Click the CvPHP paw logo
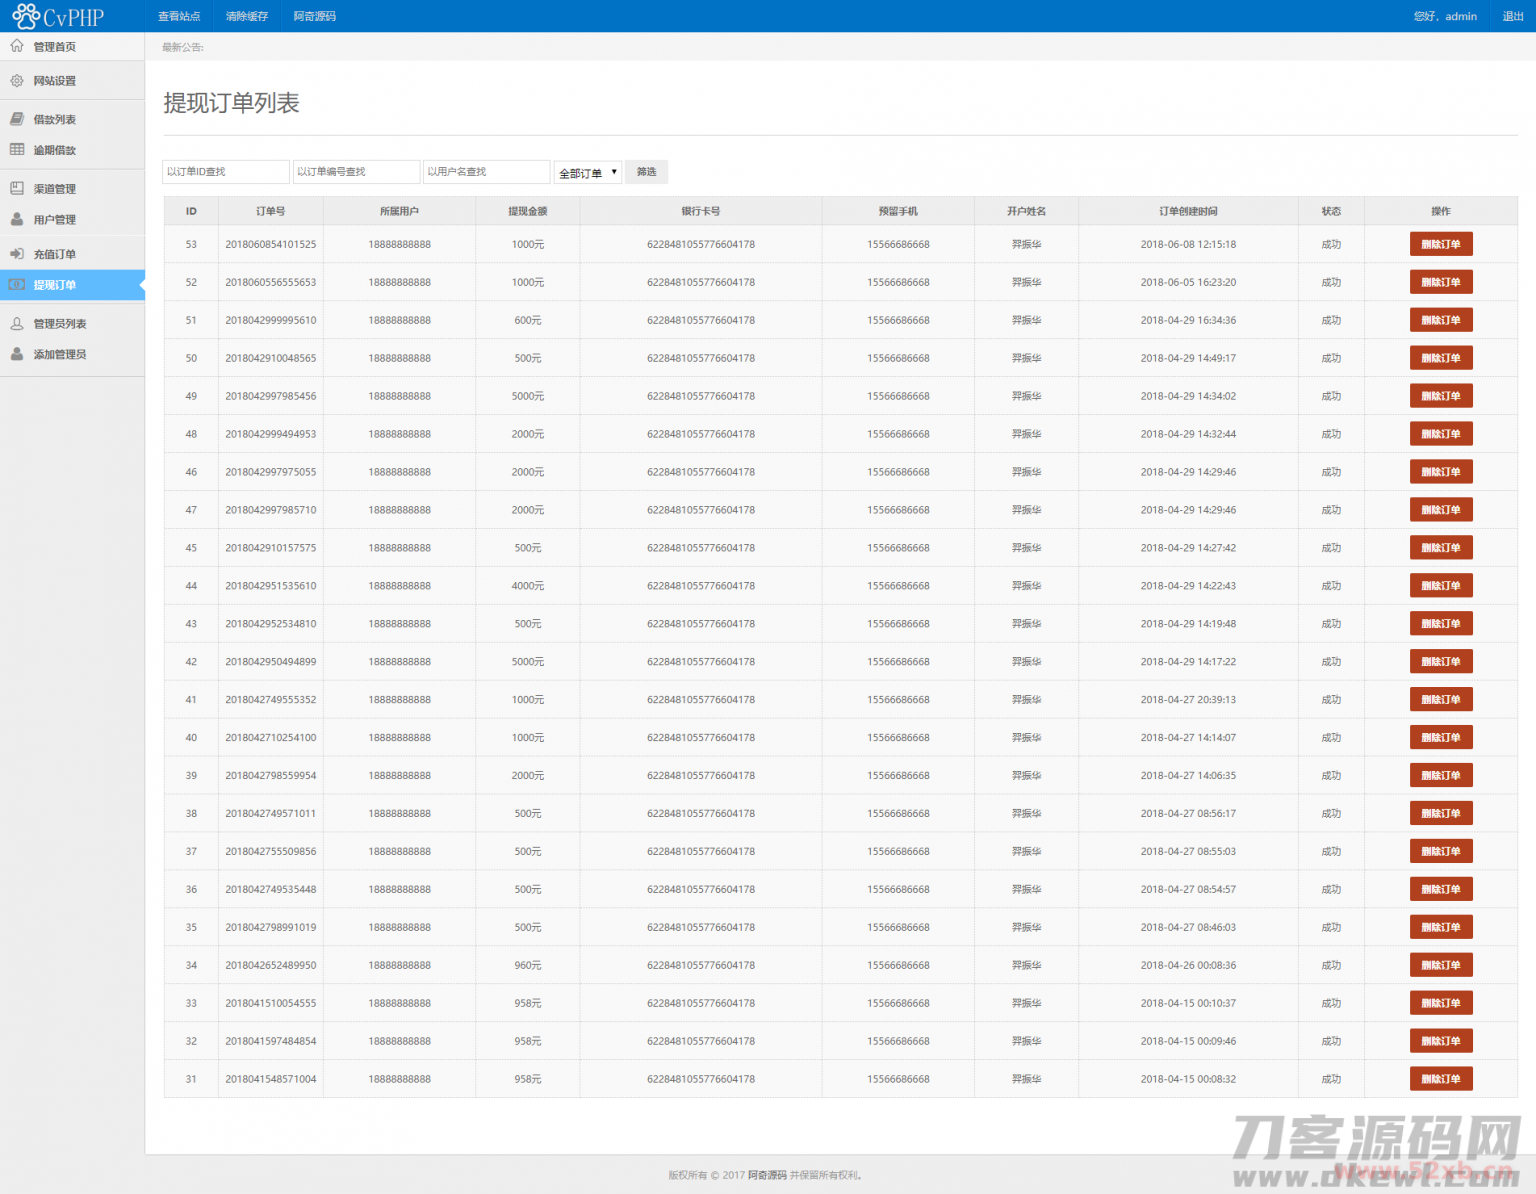This screenshot has height=1194, width=1536. [x=26, y=16]
